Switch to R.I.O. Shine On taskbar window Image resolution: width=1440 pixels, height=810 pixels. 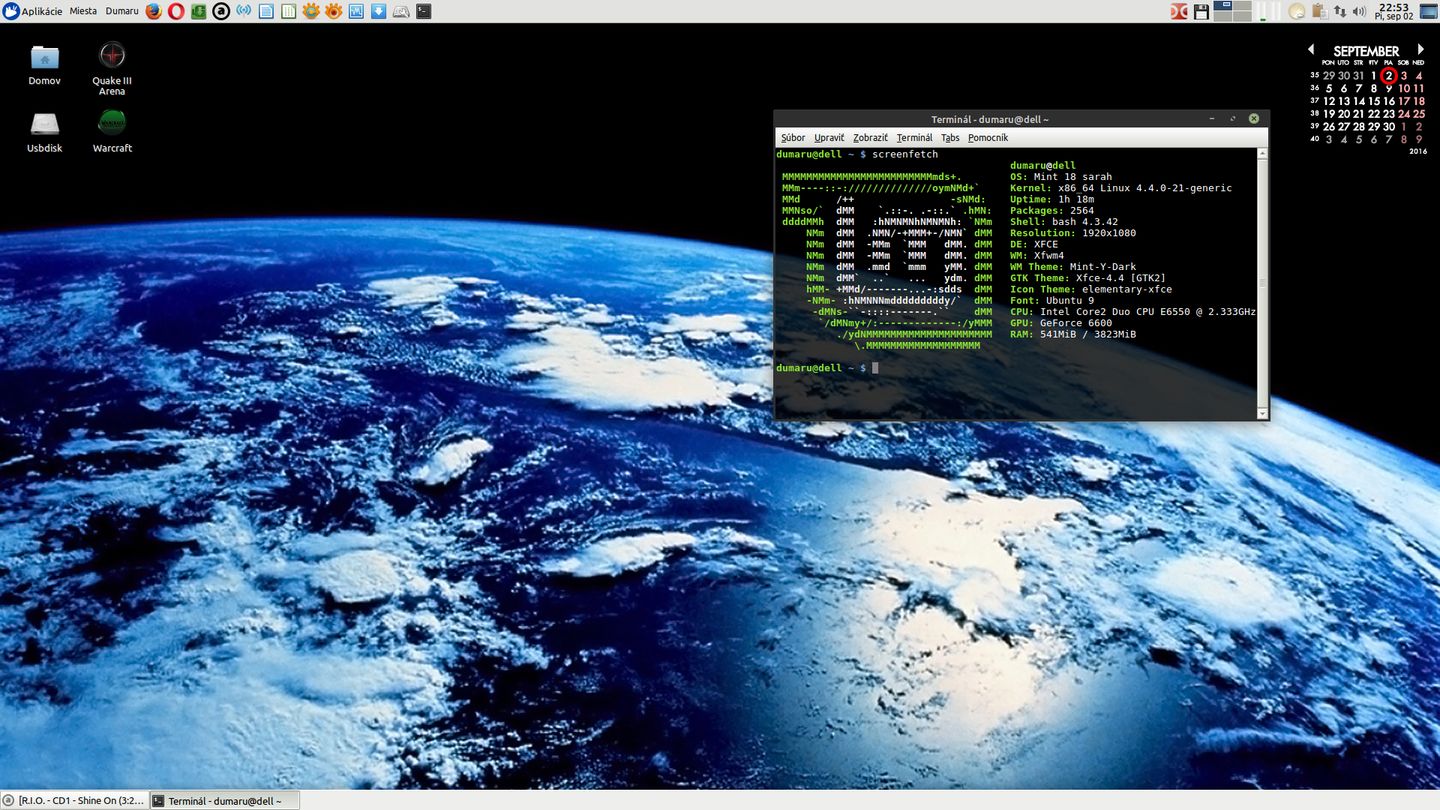tap(75, 800)
